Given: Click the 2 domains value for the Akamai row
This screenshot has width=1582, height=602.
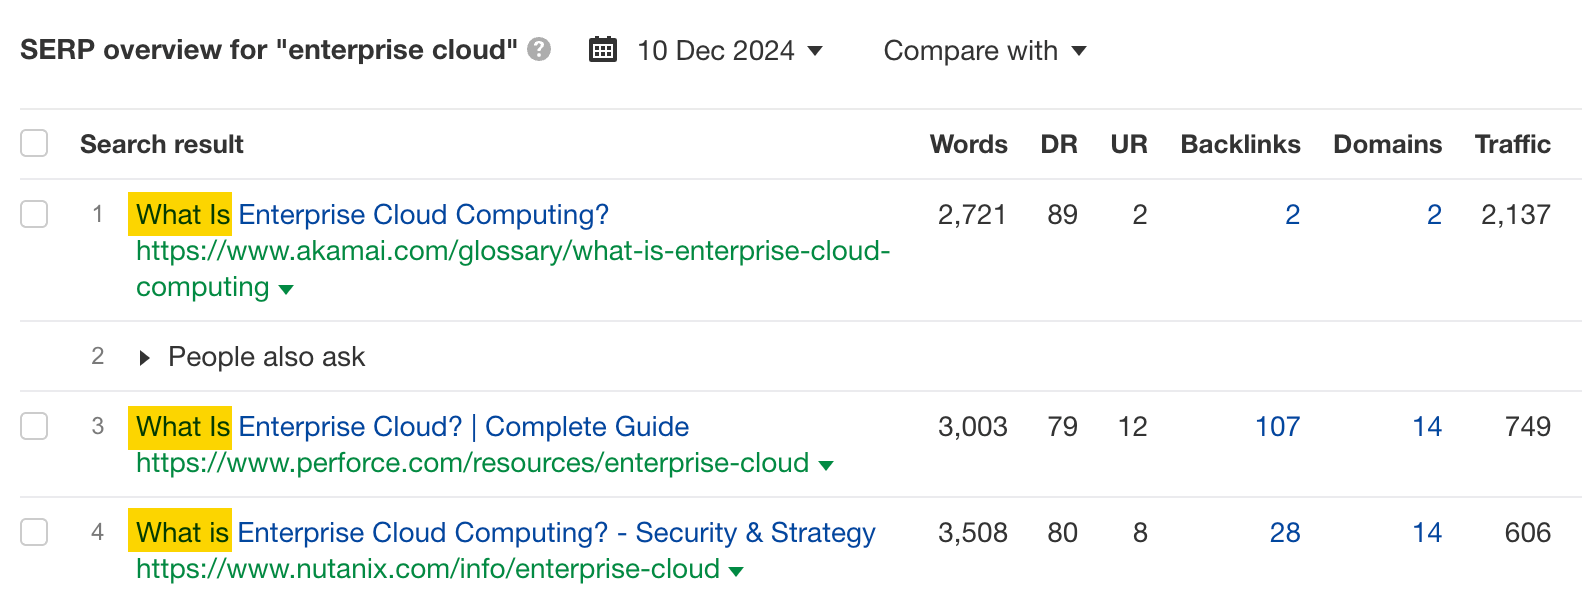Looking at the screenshot, I should [x=1434, y=214].
